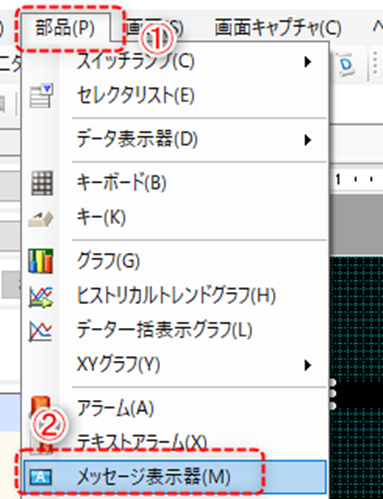Click the グラフ bar chart icon
383x499 pixels.
(x=41, y=261)
